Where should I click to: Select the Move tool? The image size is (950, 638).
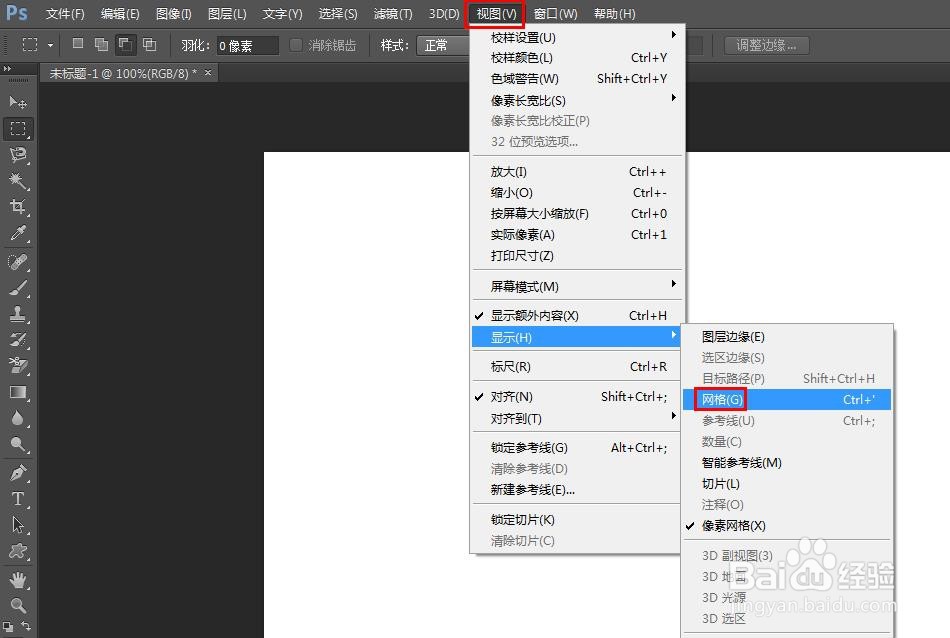(18, 102)
